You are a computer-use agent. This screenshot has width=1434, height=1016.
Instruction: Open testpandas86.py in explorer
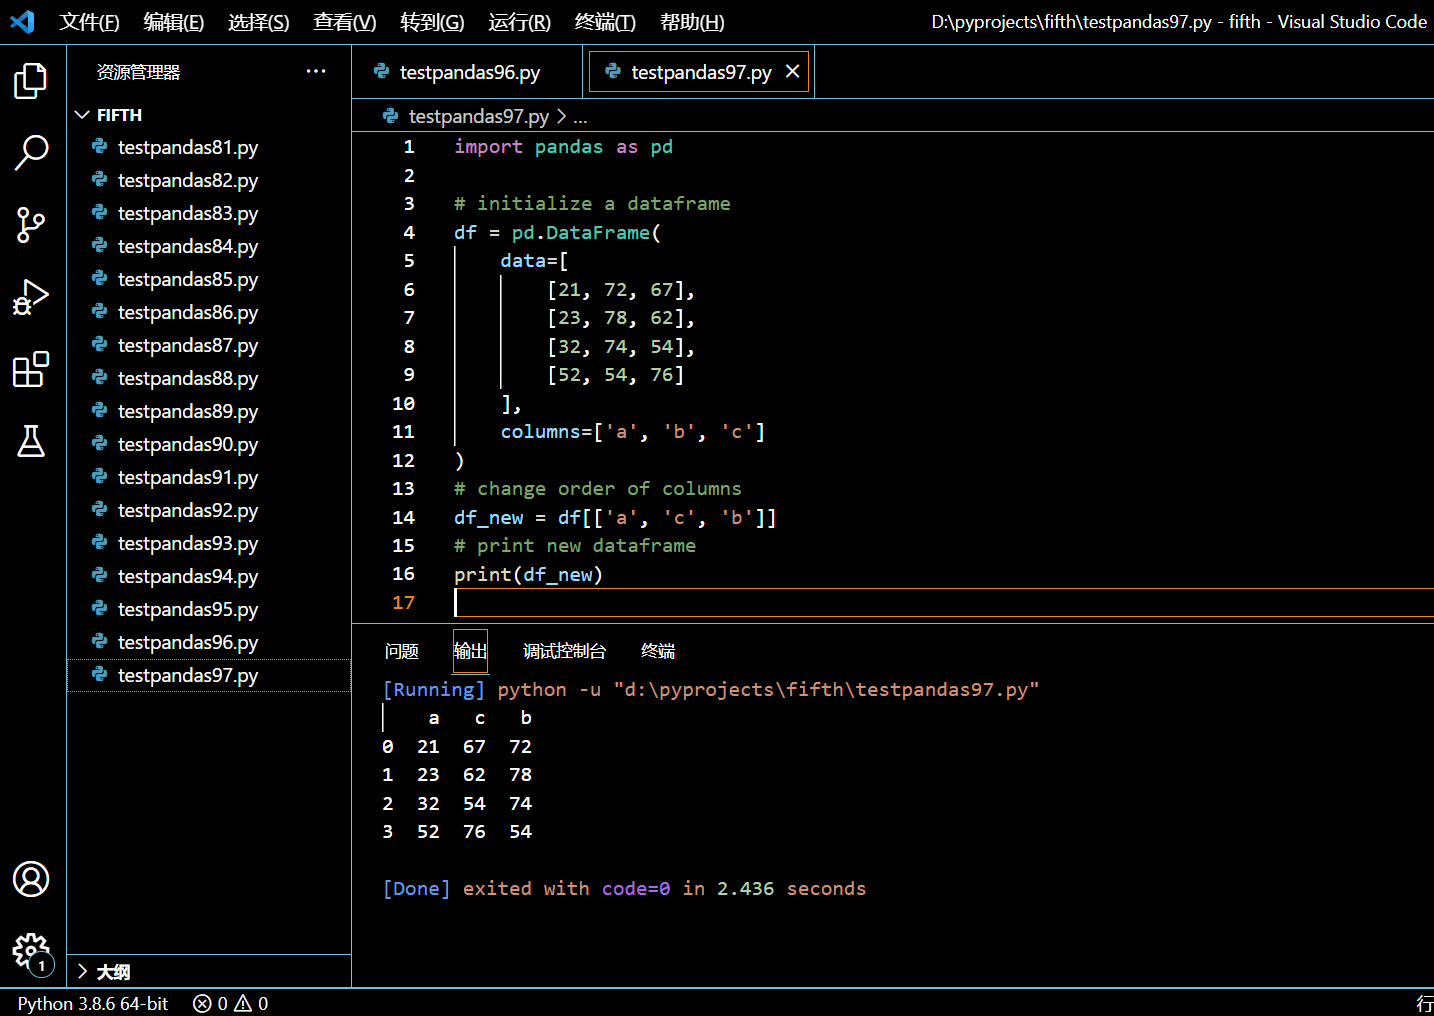(x=209, y=312)
